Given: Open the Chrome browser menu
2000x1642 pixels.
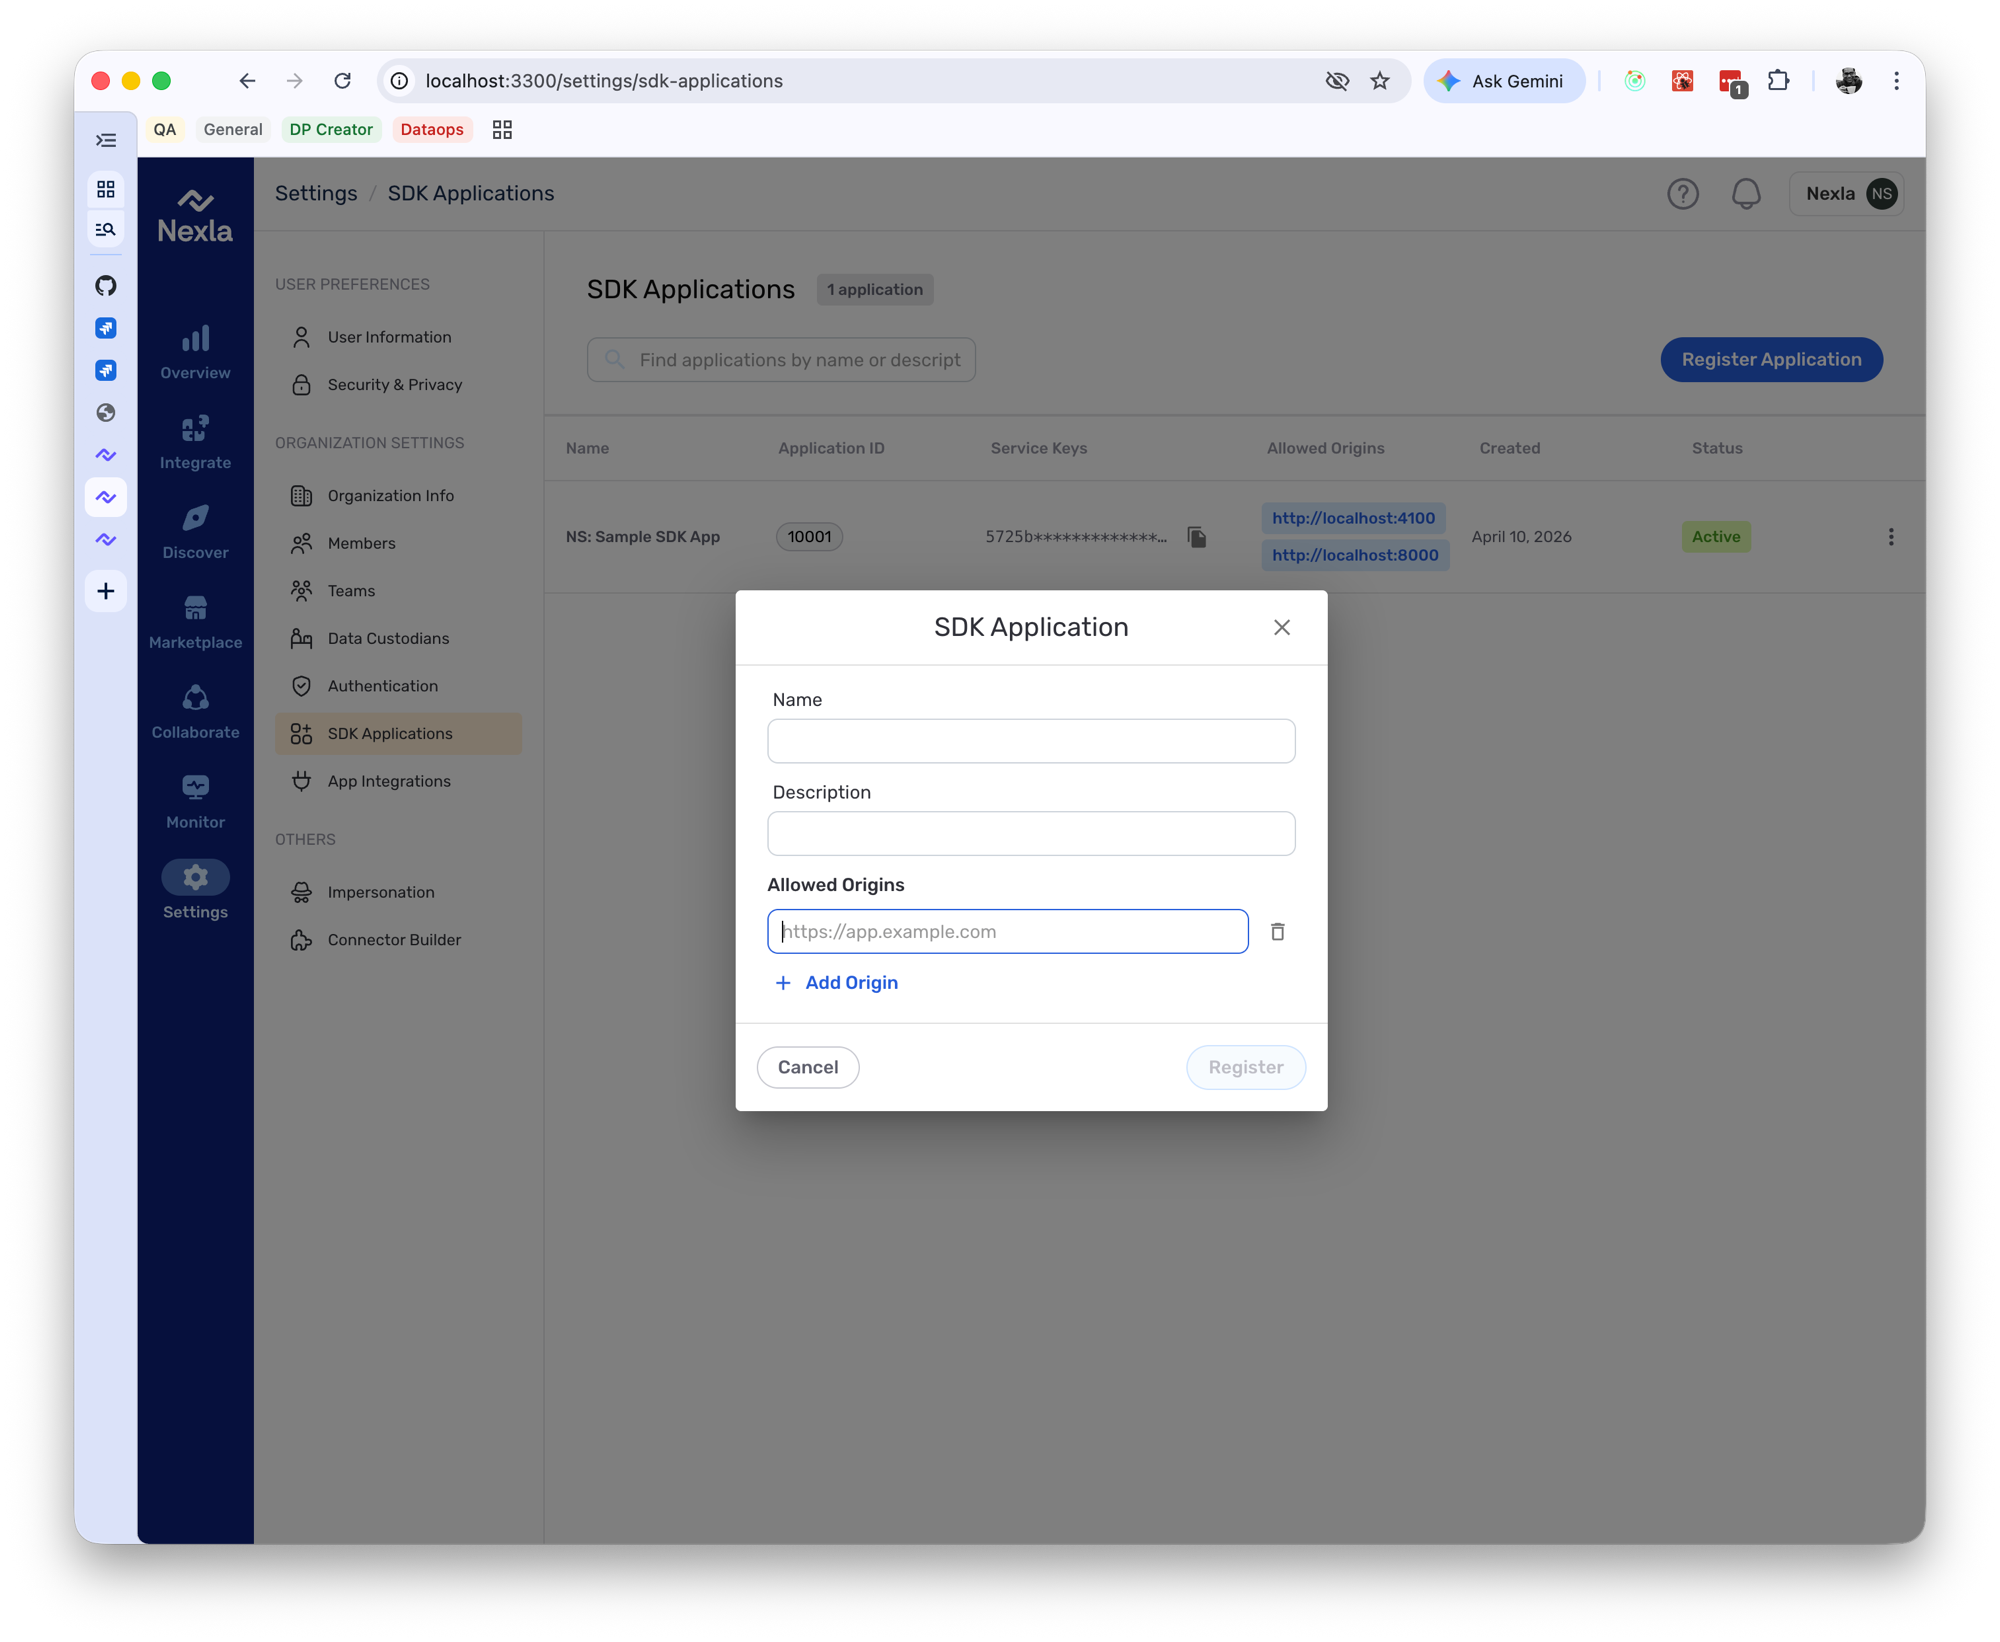Looking at the screenshot, I should 1896,81.
